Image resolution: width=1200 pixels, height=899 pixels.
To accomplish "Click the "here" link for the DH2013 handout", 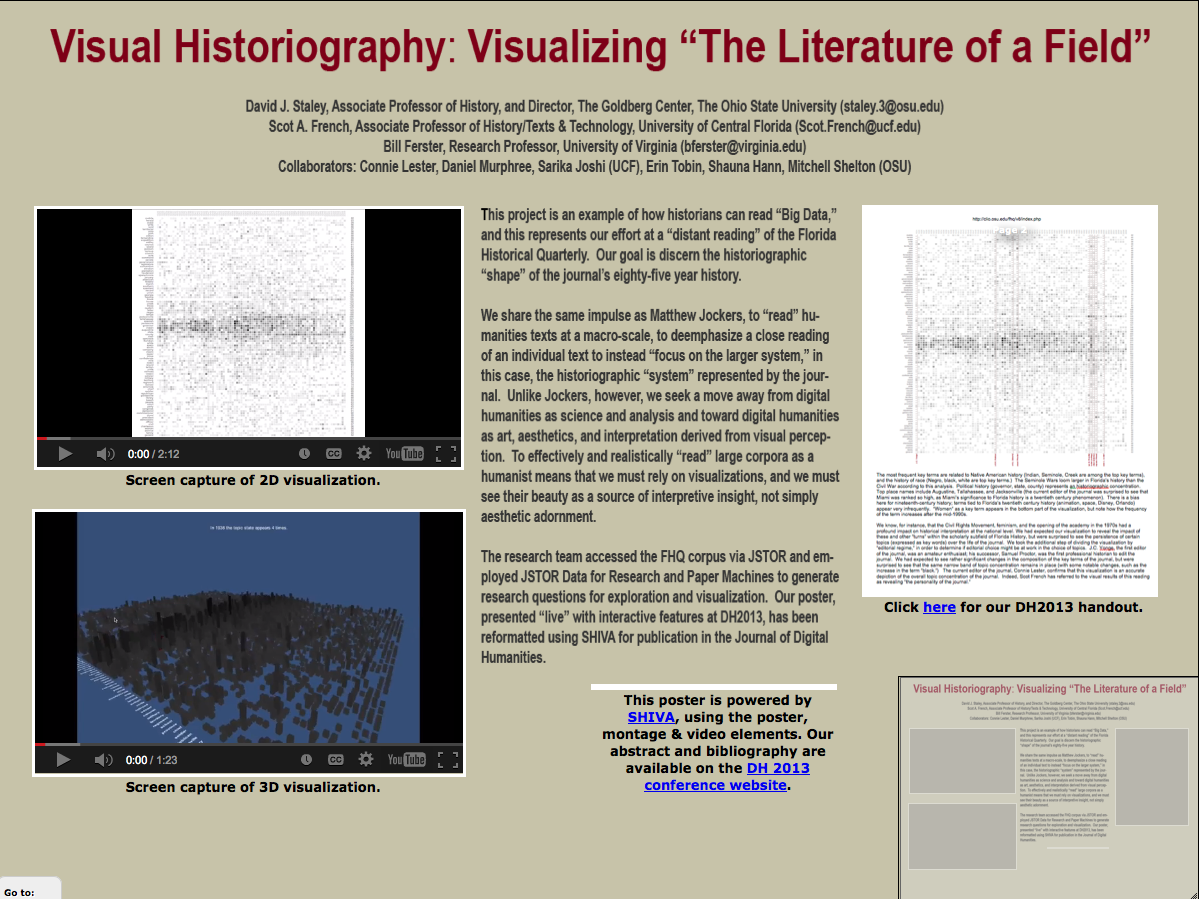I will (x=940, y=607).
